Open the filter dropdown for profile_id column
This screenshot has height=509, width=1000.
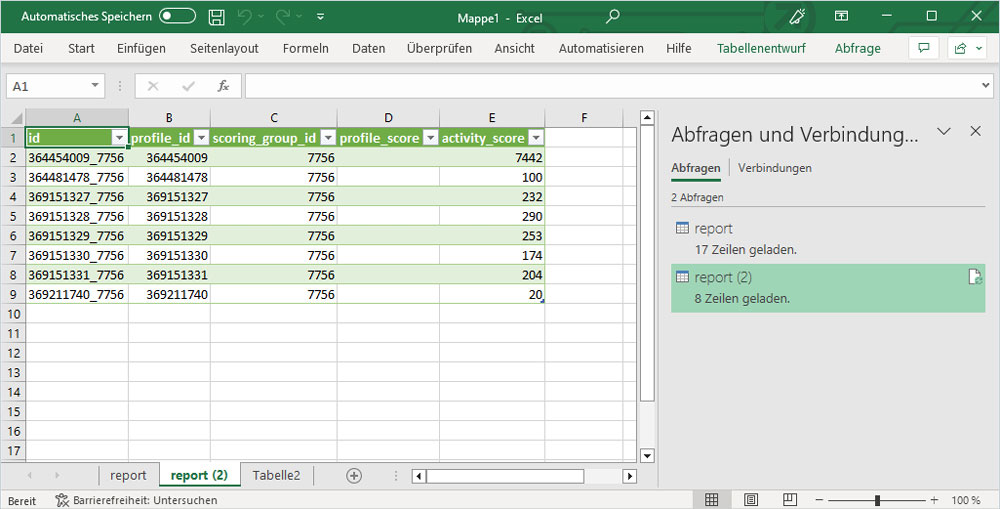(201, 138)
